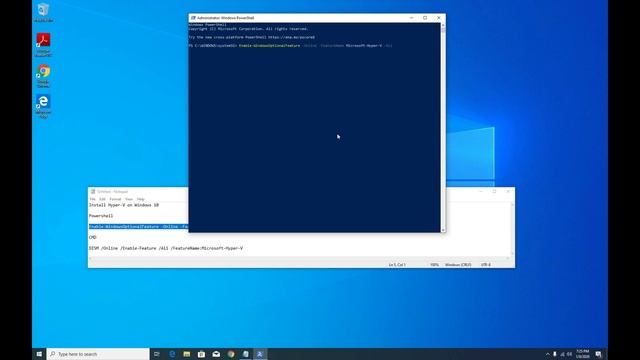Click 'Ln 5, Col 1' in Notepad status bar
This screenshot has height=360, width=640.
(397, 265)
